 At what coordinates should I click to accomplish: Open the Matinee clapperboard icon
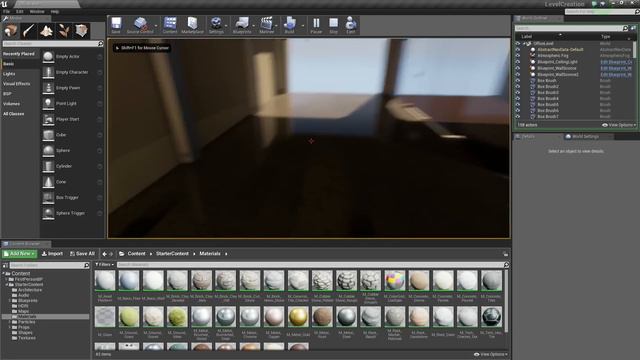point(267,25)
